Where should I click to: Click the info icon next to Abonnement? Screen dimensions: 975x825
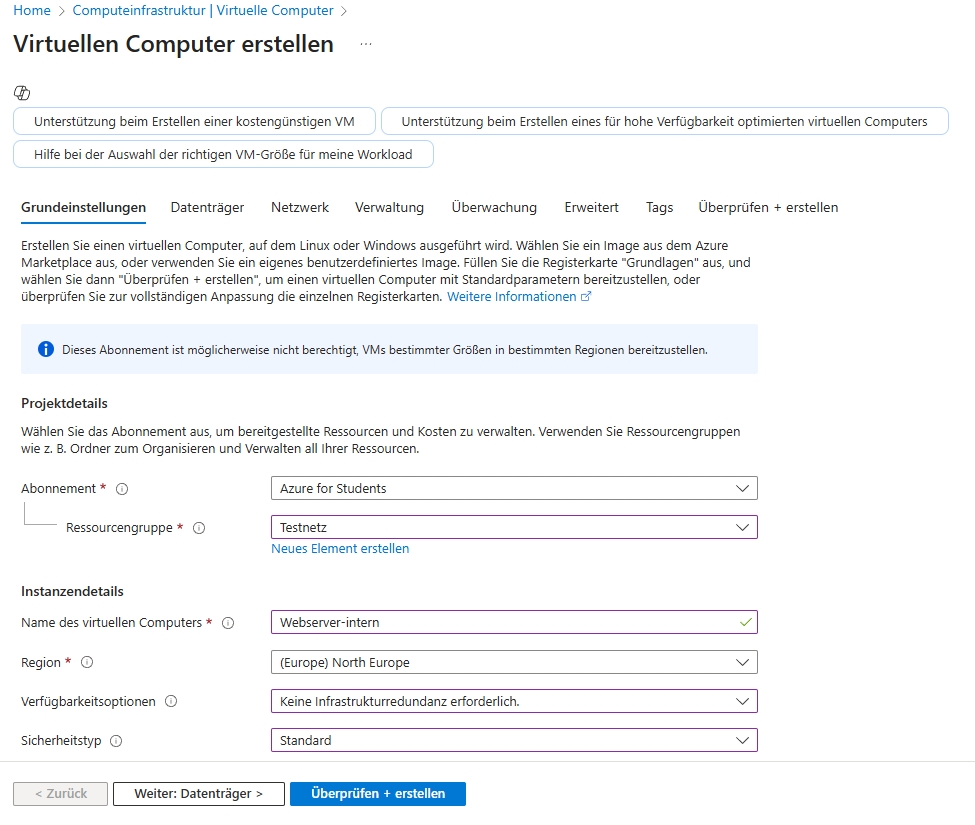[123, 489]
